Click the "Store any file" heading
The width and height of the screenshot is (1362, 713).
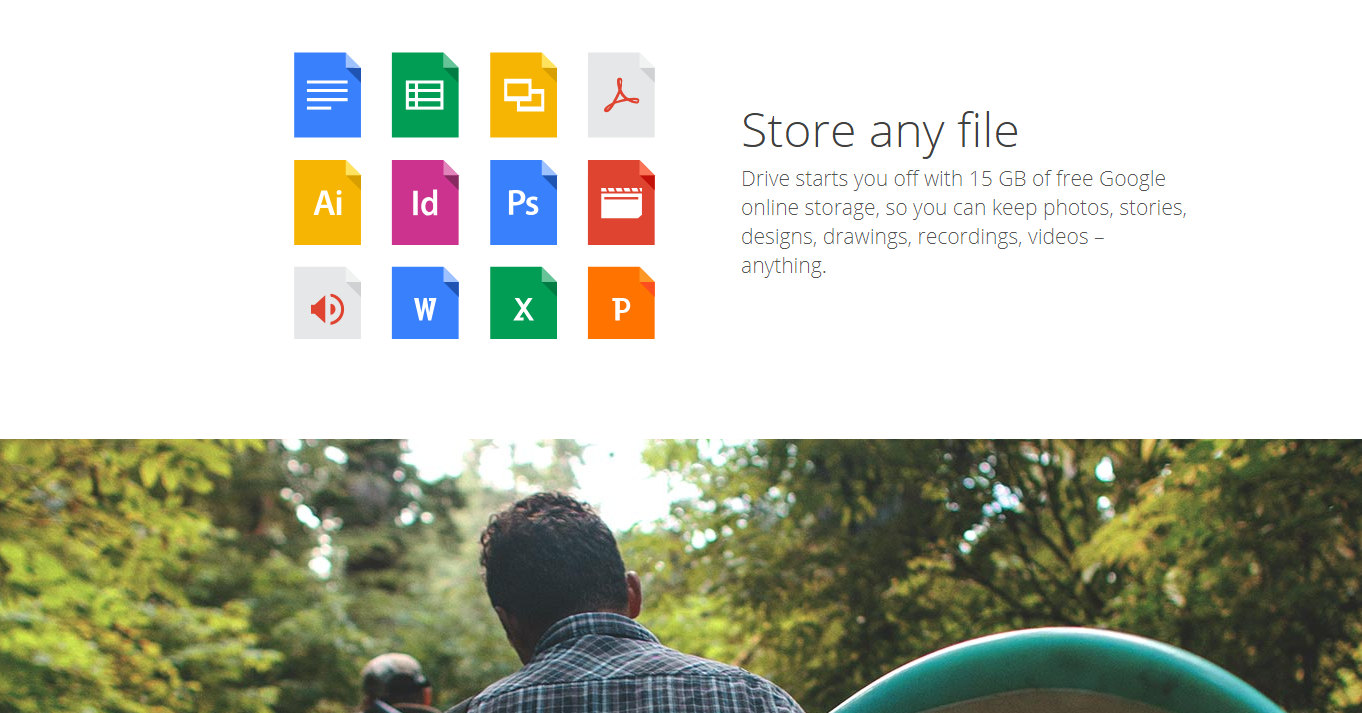[x=879, y=130]
